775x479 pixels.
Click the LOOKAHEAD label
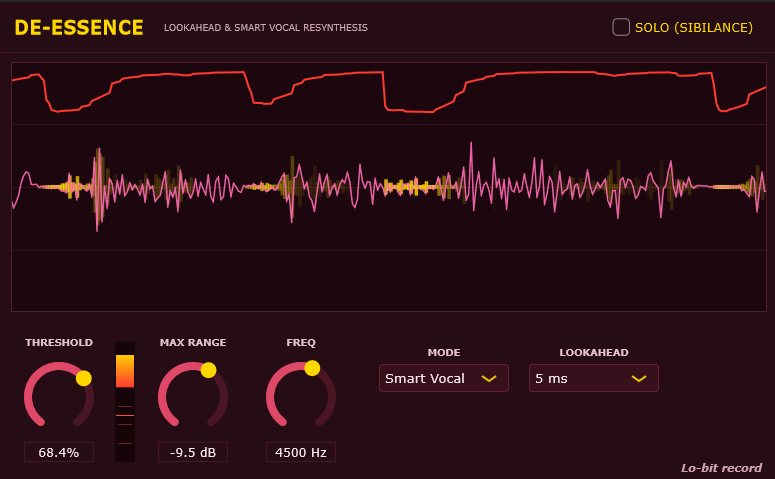594,352
